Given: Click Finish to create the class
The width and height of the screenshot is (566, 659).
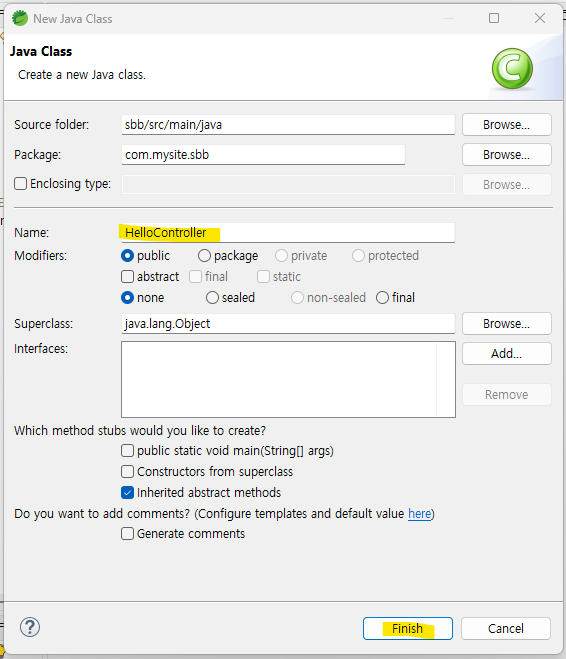Looking at the screenshot, I should click(x=408, y=628).
